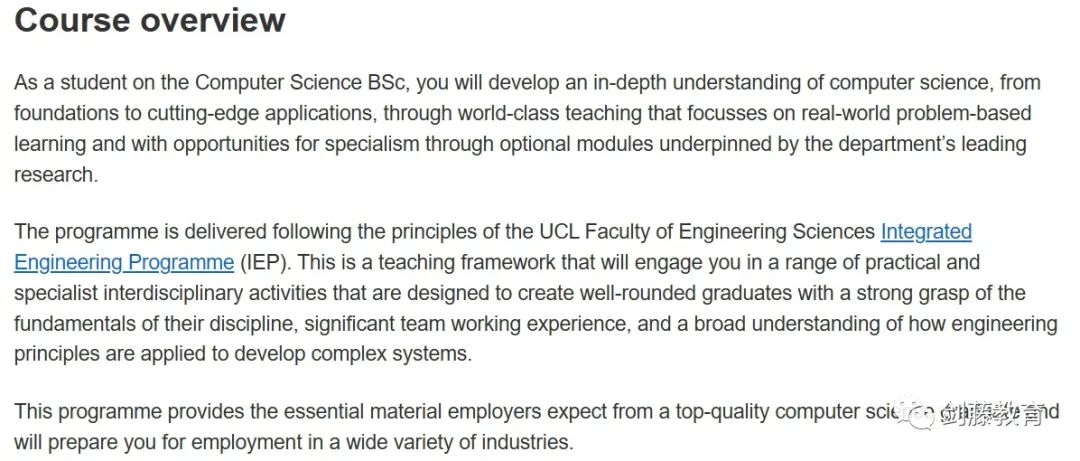Click the words 'Computer Science BSc'
The height and width of the screenshot is (461, 1080).
tap(303, 83)
